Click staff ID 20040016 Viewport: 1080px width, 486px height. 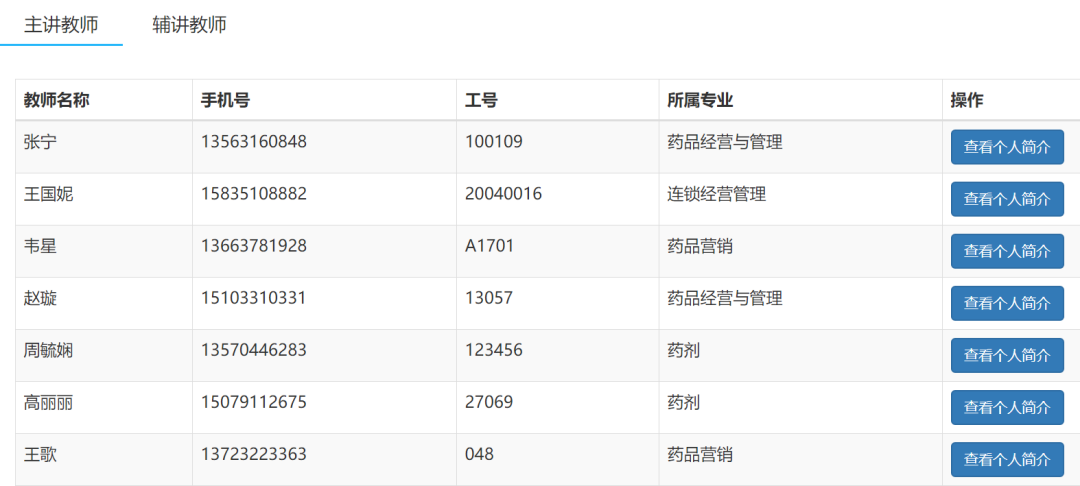tap(503, 194)
